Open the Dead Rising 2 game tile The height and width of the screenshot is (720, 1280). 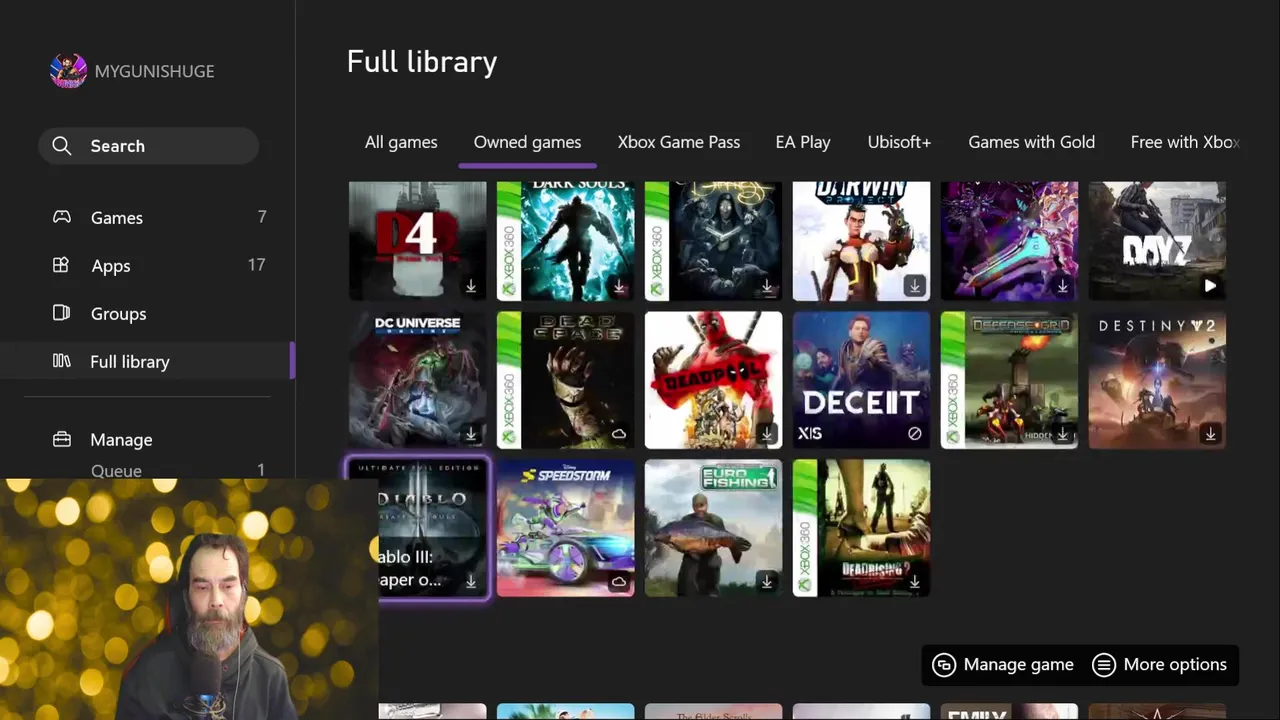pos(861,528)
